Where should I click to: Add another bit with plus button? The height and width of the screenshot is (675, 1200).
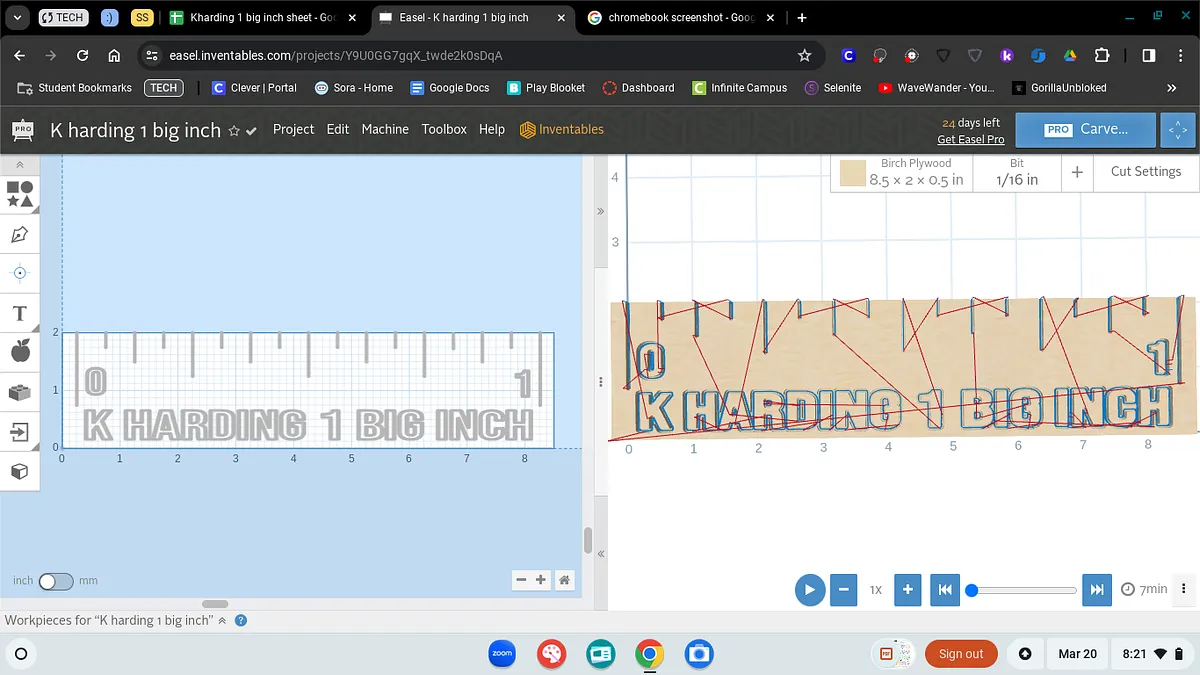(x=1077, y=172)
